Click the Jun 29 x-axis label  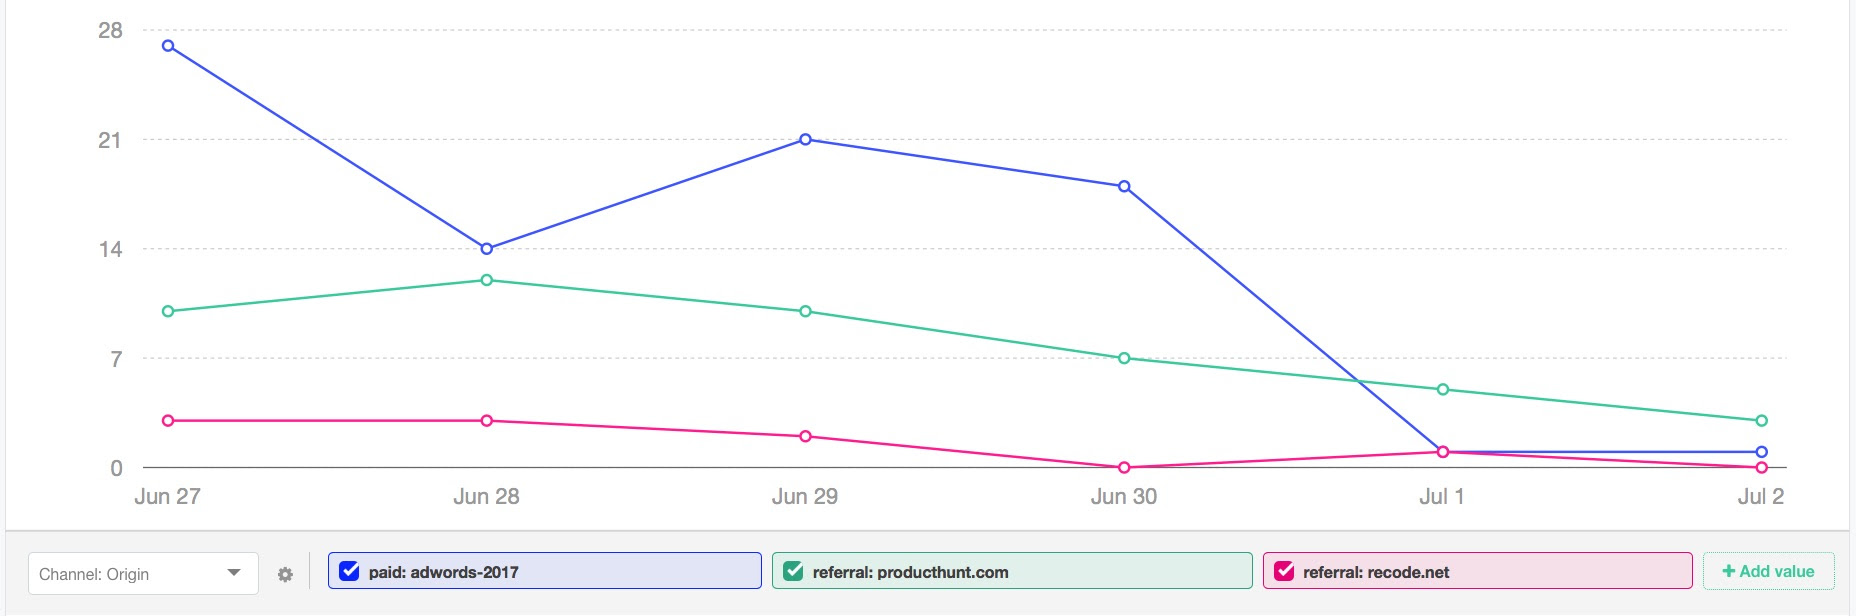click(805, 496)
